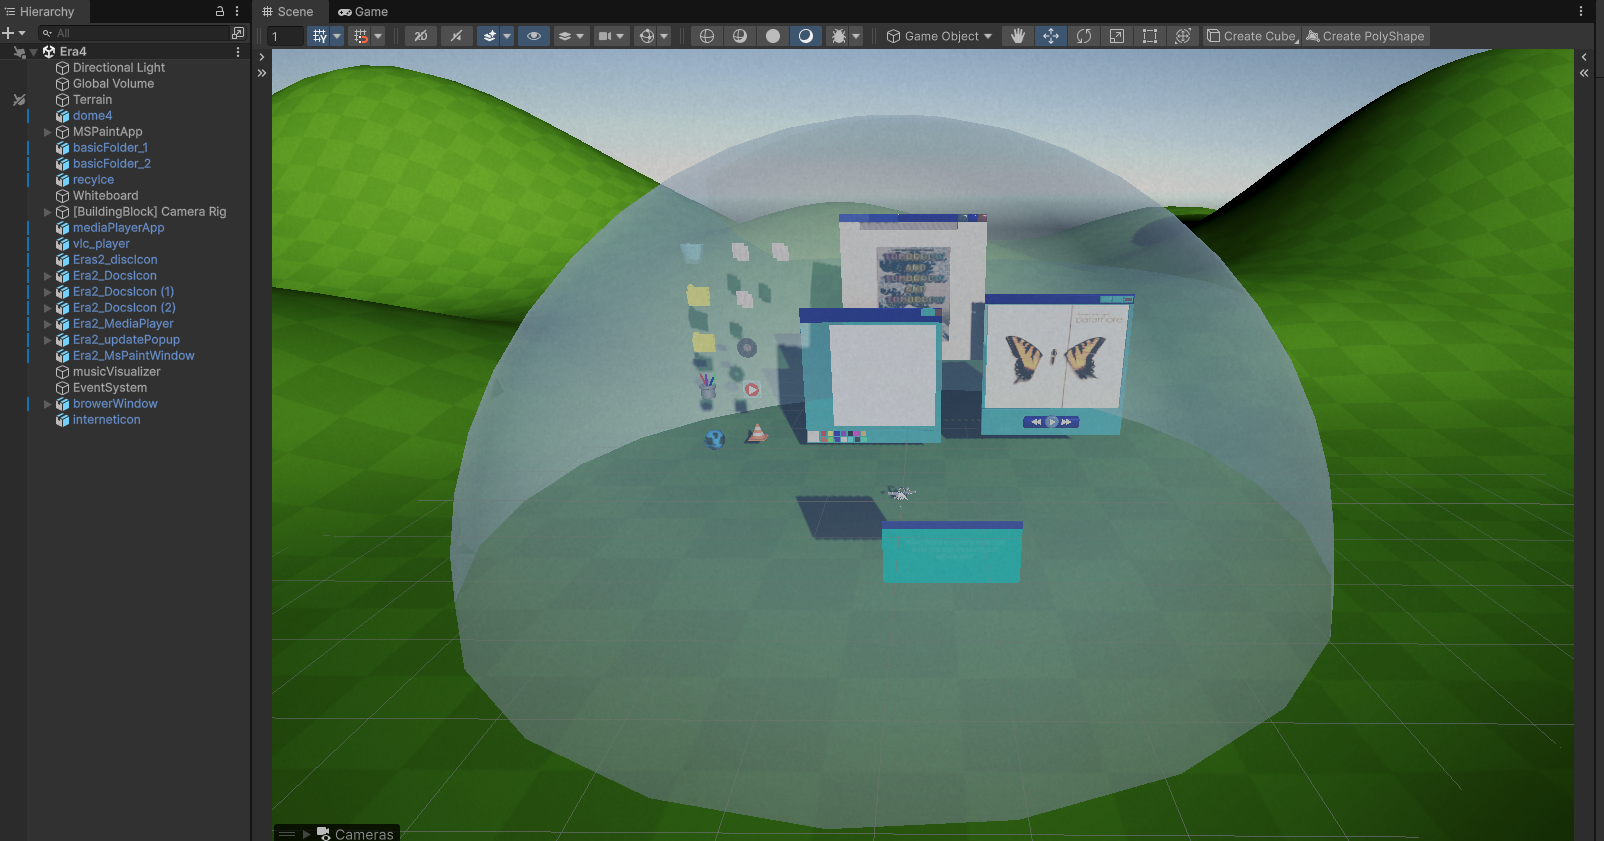Toggle grid snapping

(360, 36)
